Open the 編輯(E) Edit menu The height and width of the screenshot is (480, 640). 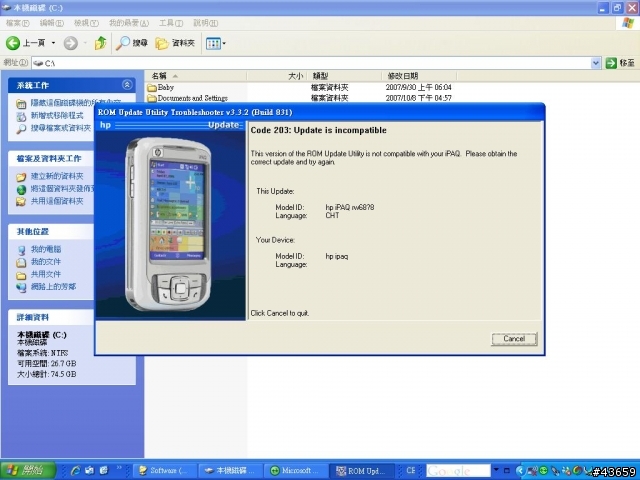point(51,23)
